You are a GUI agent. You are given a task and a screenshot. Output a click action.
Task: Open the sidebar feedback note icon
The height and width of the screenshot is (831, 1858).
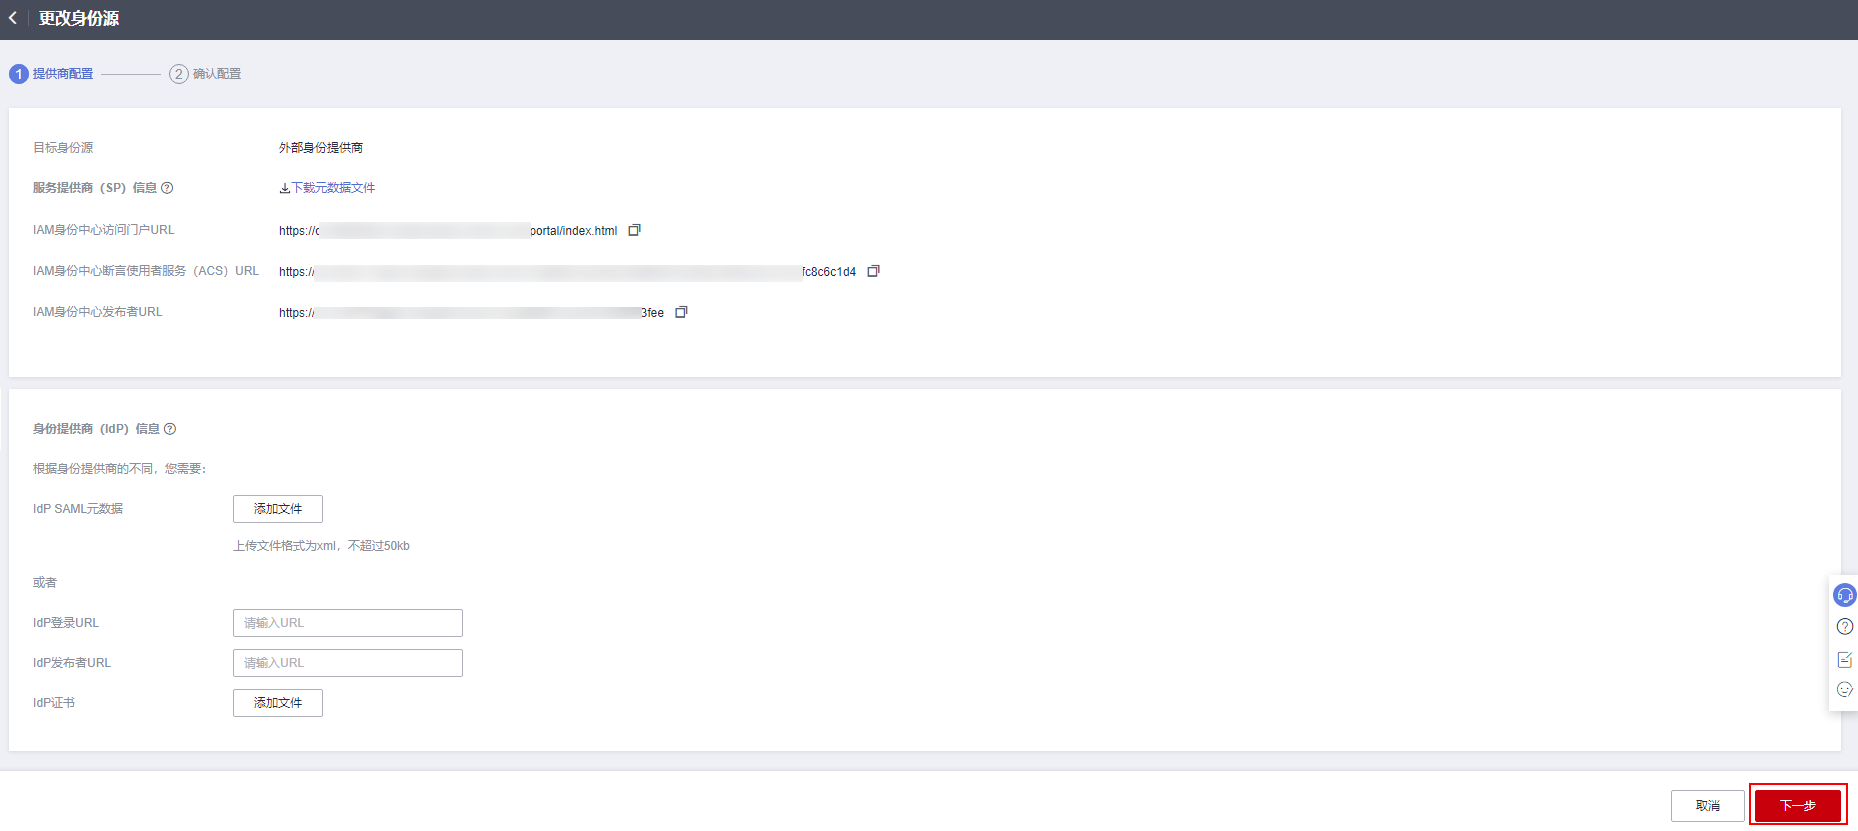point(1845,659)
